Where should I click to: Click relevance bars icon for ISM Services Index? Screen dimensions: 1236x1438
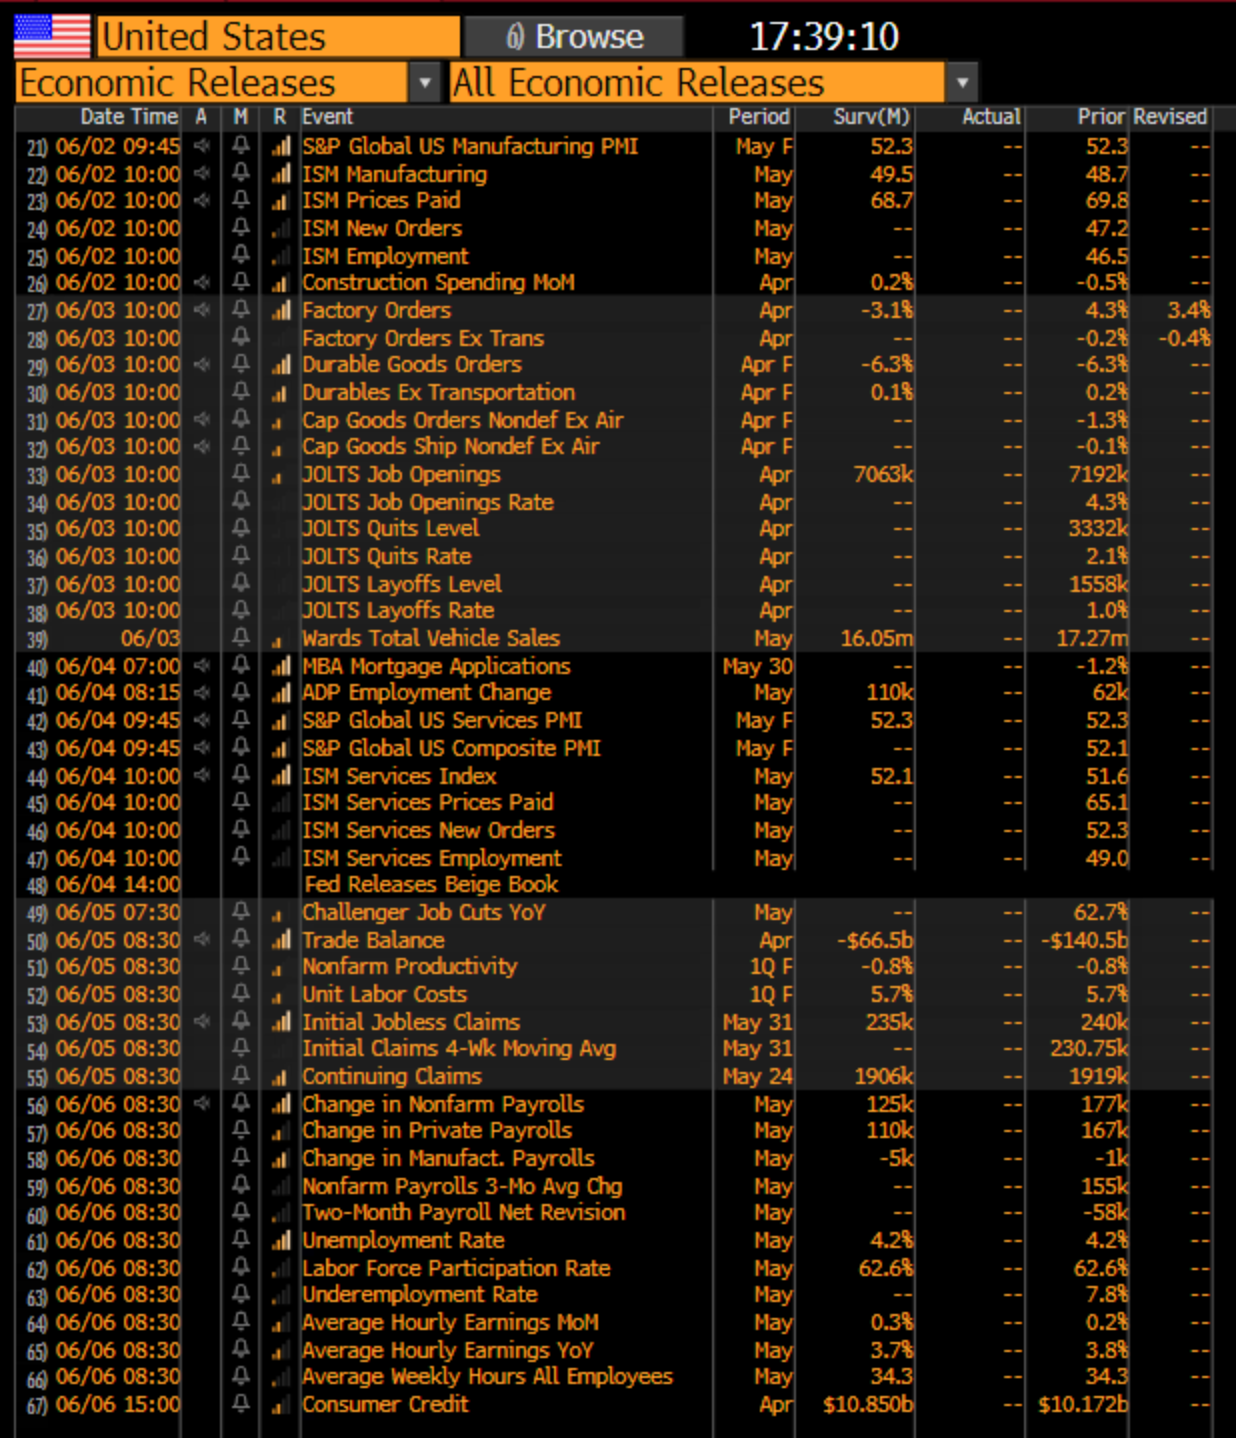tap(281, 776)
